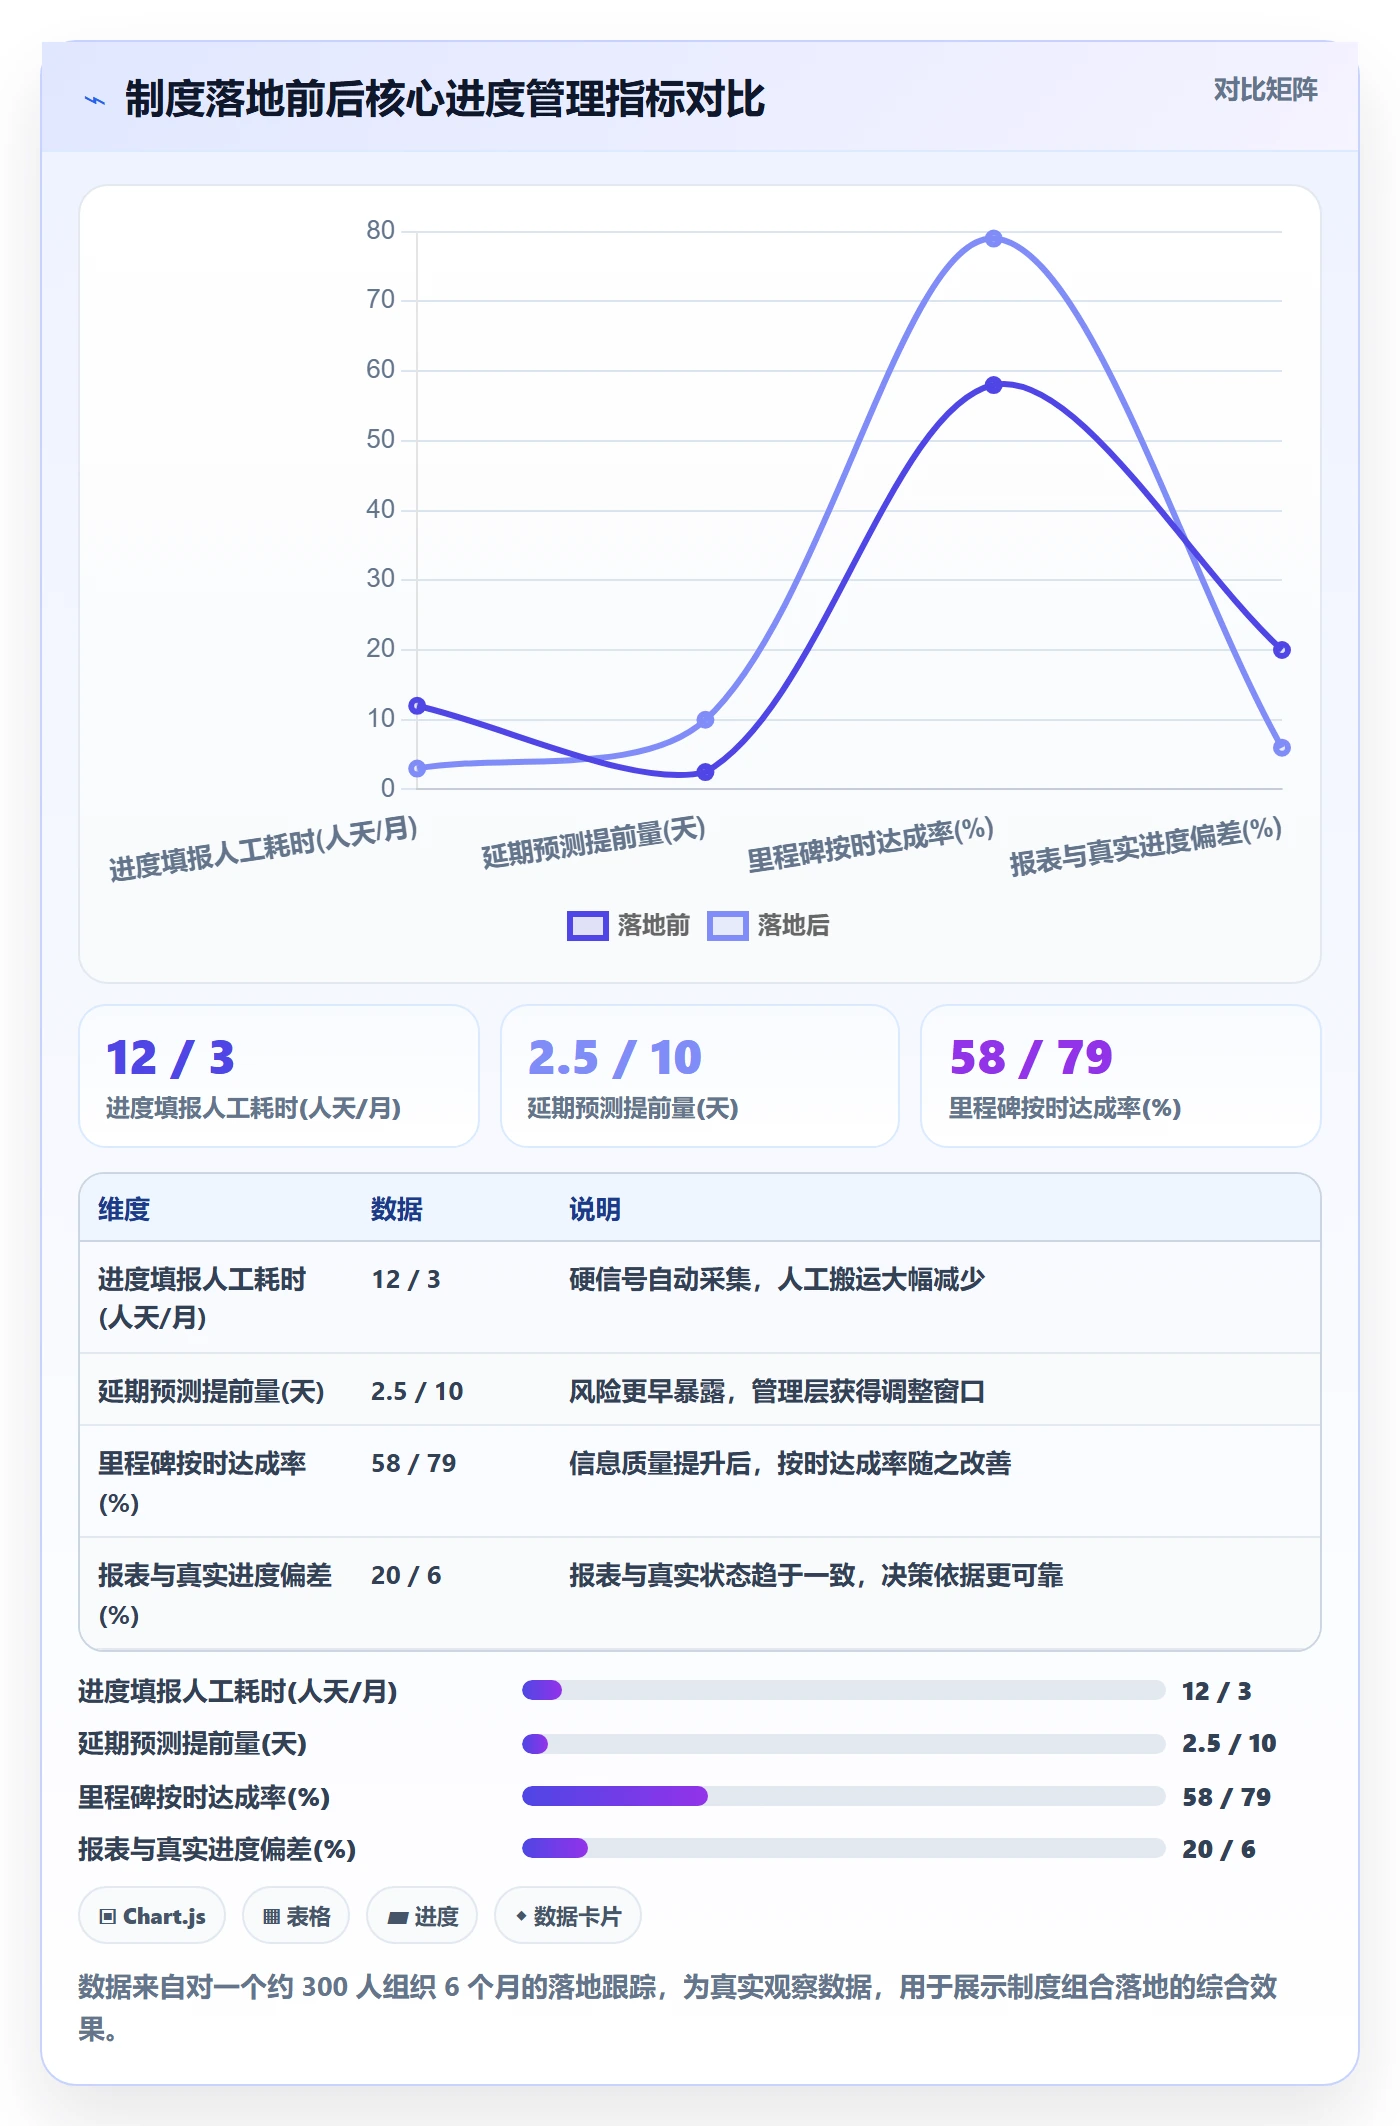This screenshot has width=1400, height=2126.
Task: Toggle the 落地后 legend swatch
Action: coord(727,926)
